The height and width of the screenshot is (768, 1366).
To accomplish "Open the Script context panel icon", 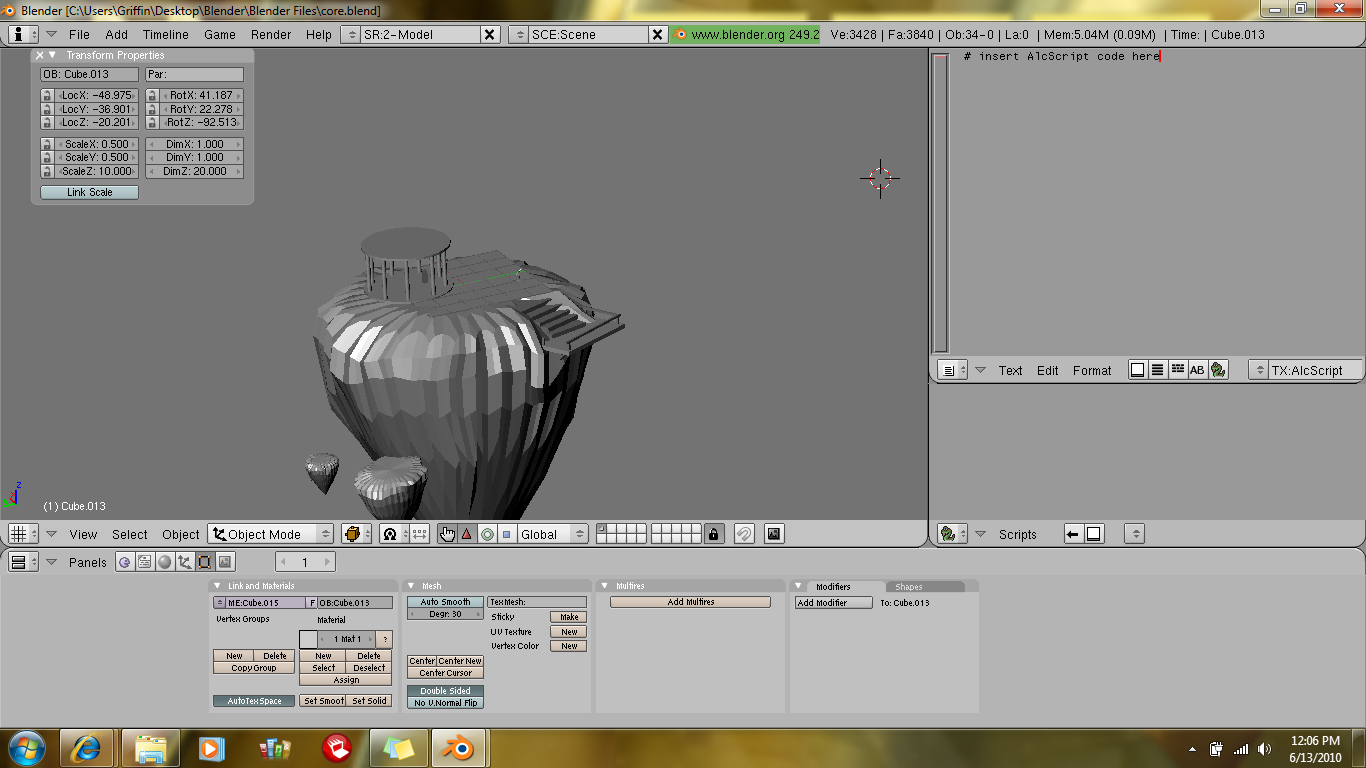I will (145, 562).
